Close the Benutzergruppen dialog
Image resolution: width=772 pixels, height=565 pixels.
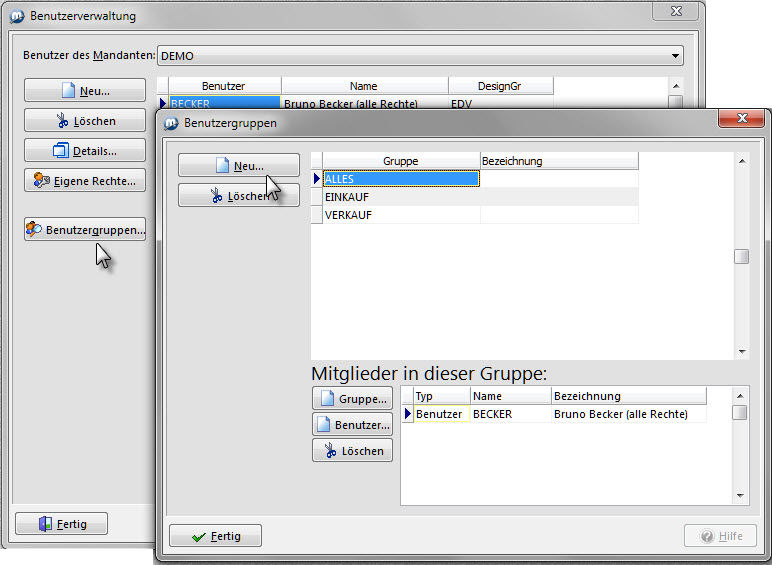pyautogui.click(x=741, y=120)
